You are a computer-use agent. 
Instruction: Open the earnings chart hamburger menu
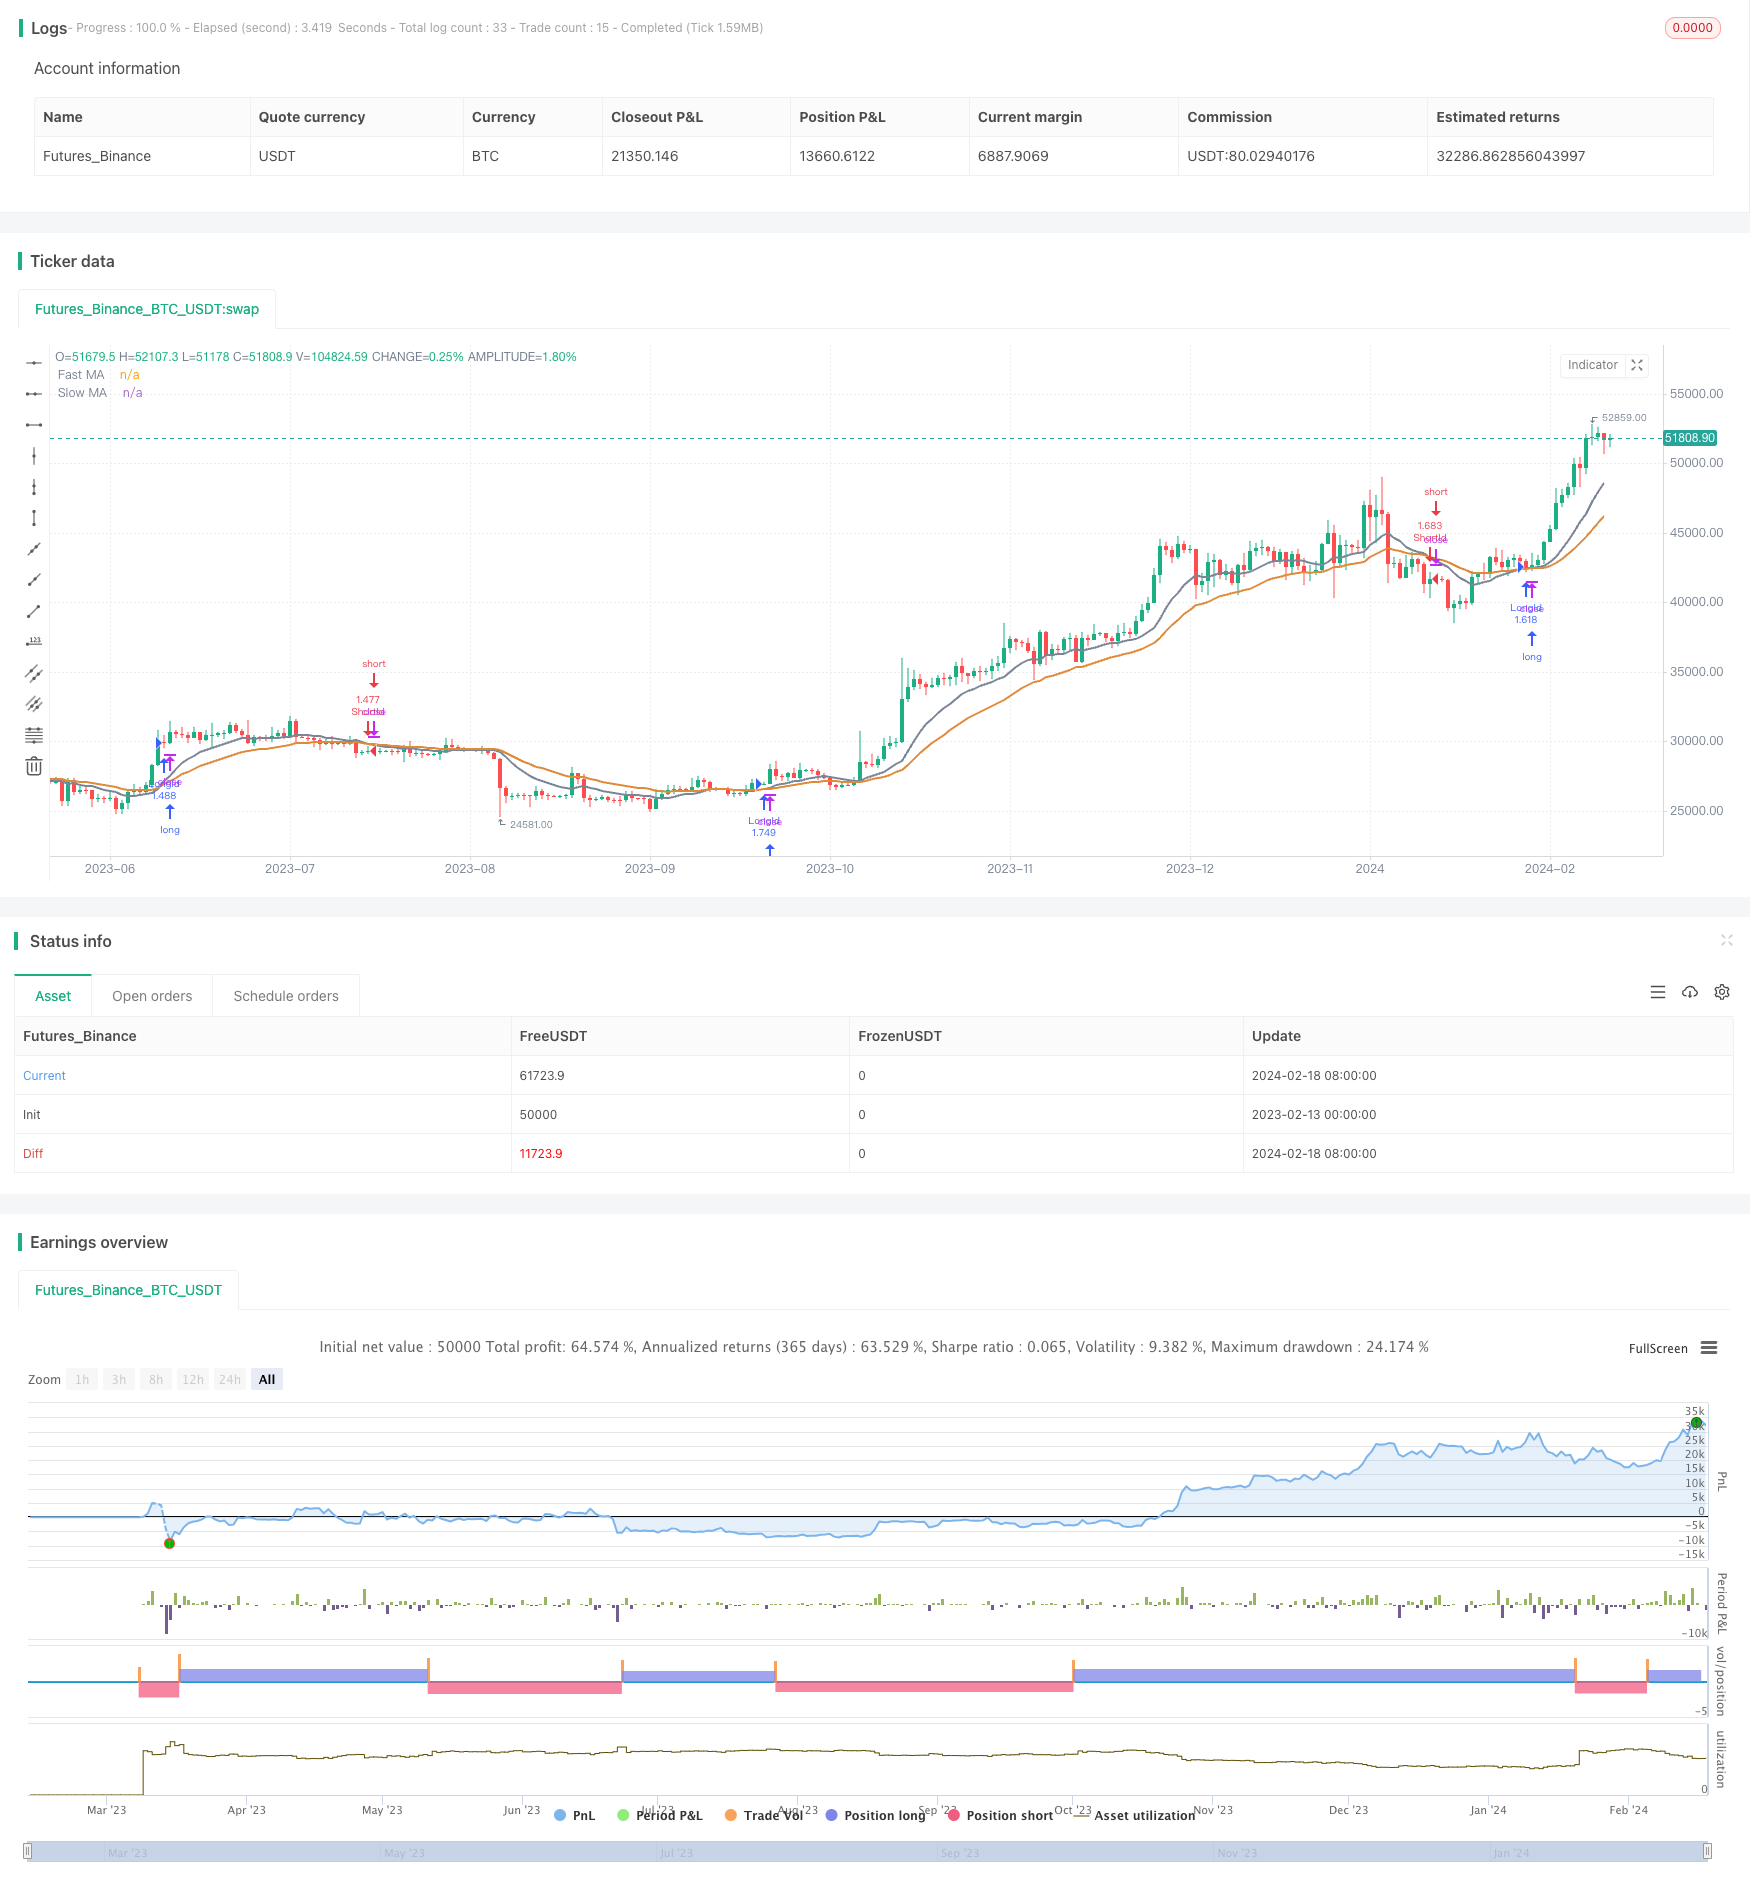1709,1348
